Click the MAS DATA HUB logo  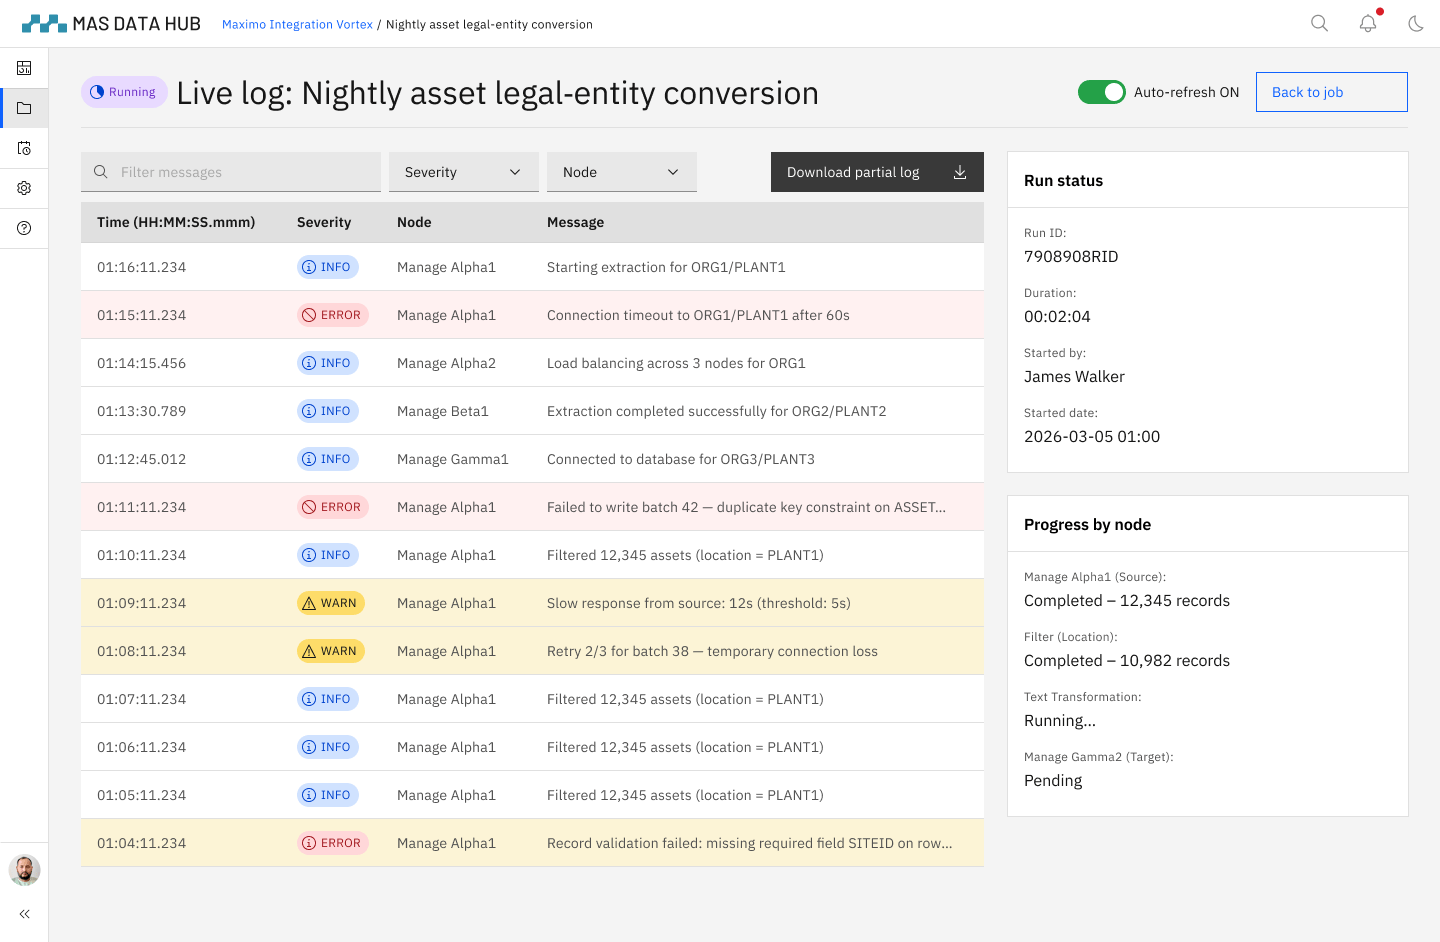pos(110,22)
